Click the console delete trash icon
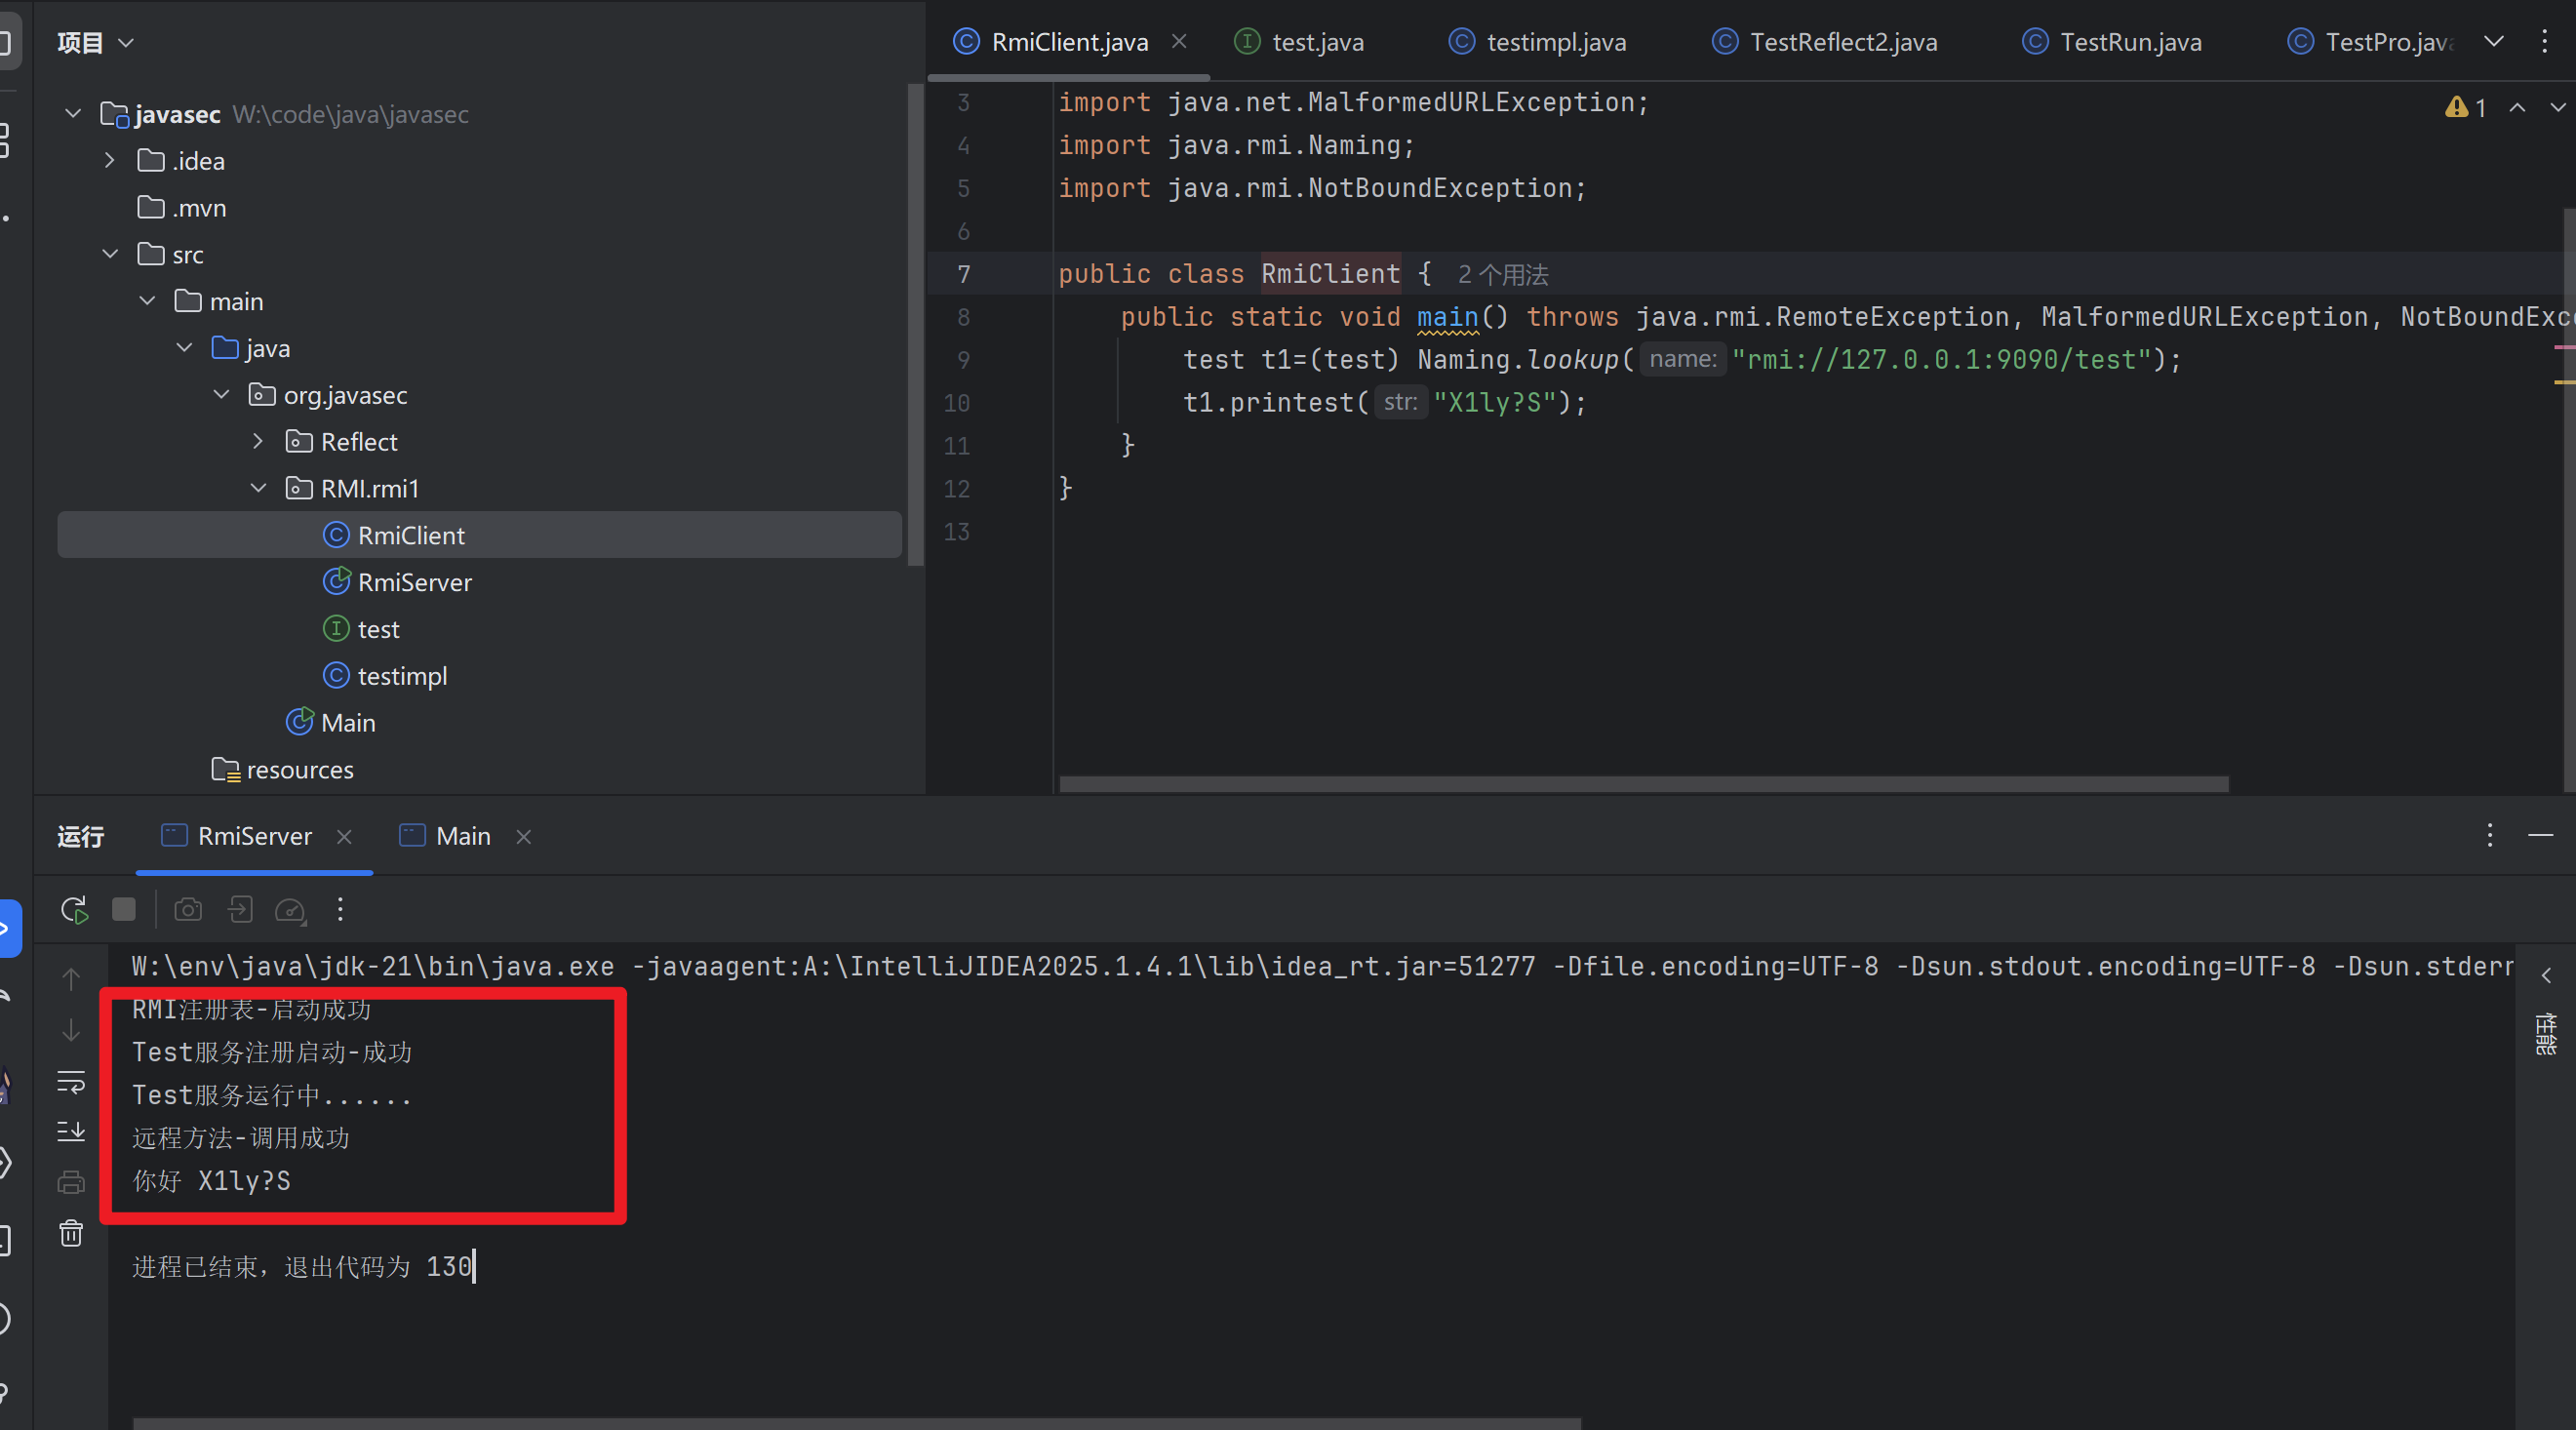The width and height of the screenshot is (2576, 1430). pyautogui.click(x=71, y=1233)
